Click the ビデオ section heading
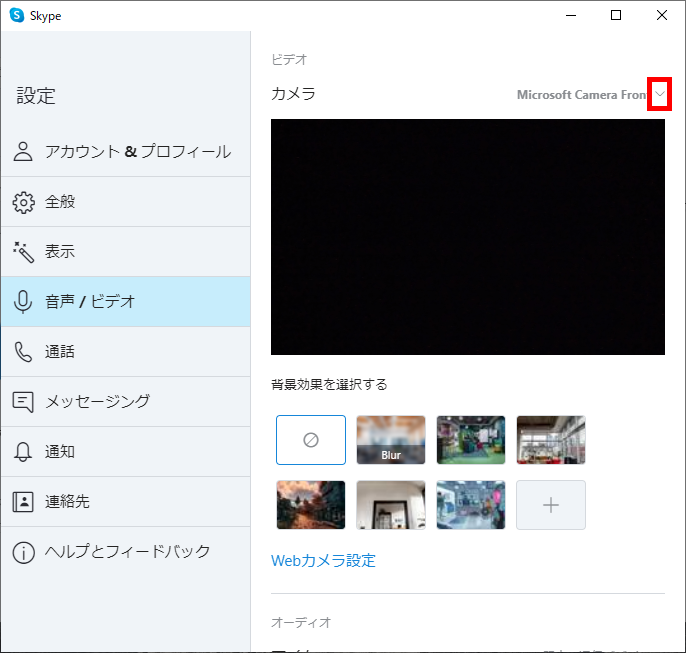The width and height of the screenshot is (686, 653). pyautogui.click(x=289, y=59)
